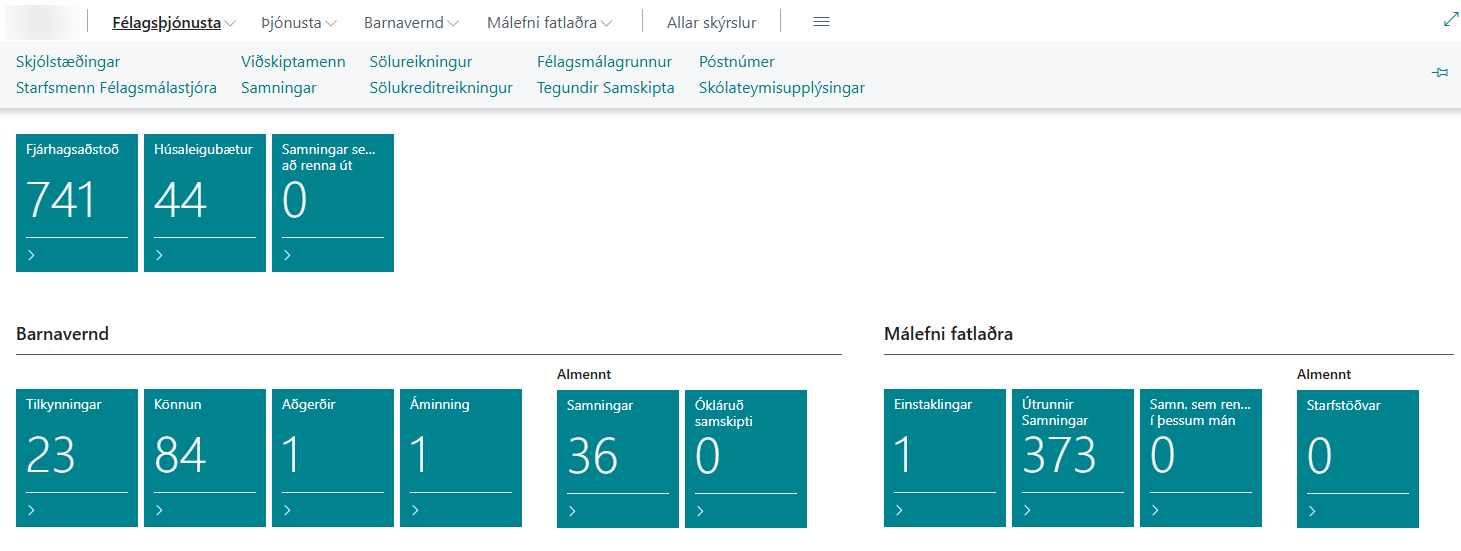This screenshot has width=1461, height=551.
Task: Open the Skjólstæðingar link
Action: pos(68,62)
